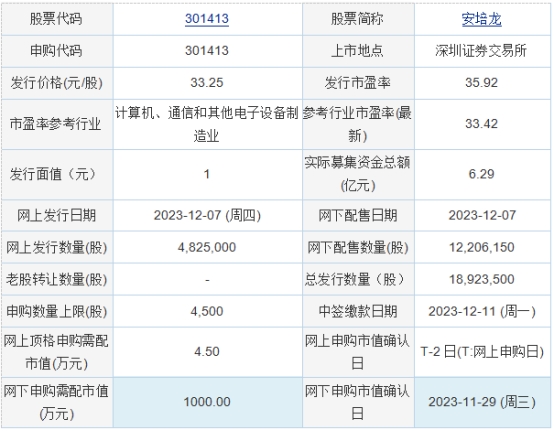
Task: Open the 安培龙 stock name link
Action: tap(482, 19)
